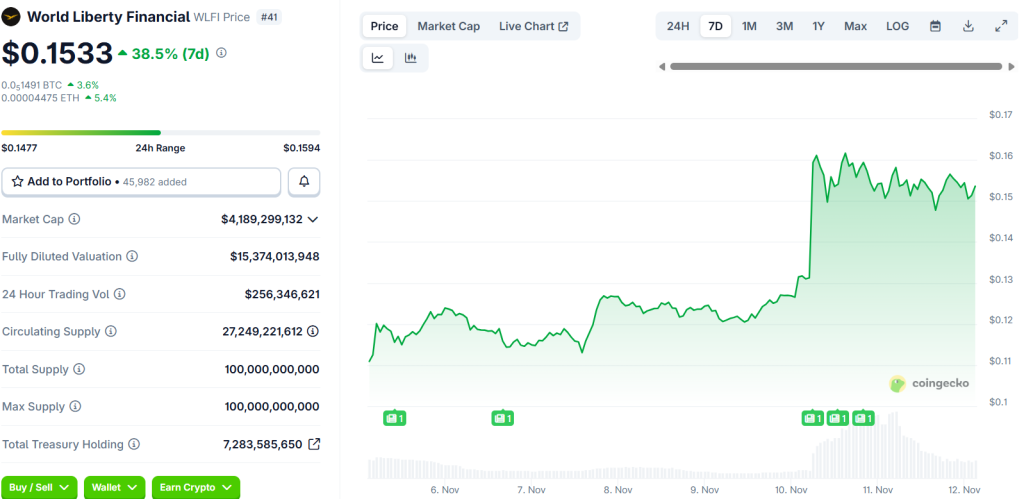Screen dimensions: 1024x499
Task: Open Total Treasury Holding external link icon
Action: (x=314, y=444)
